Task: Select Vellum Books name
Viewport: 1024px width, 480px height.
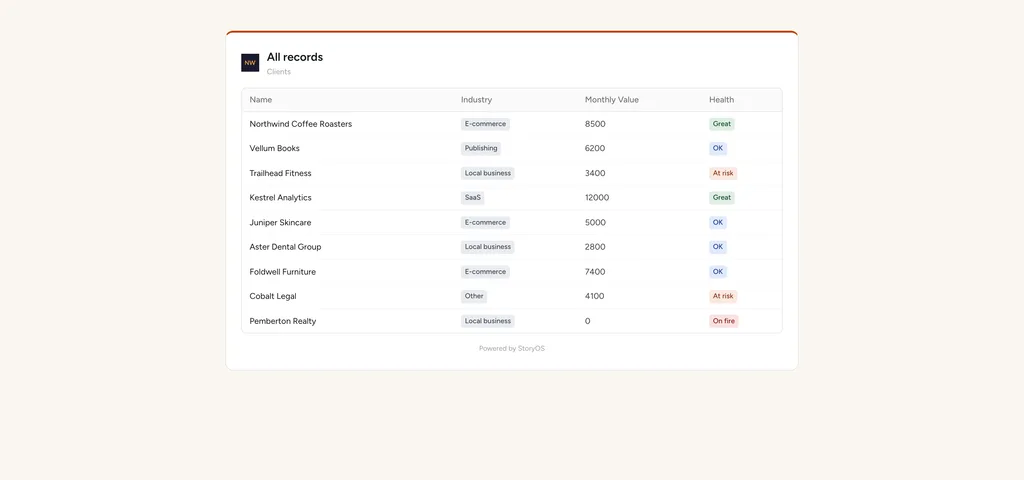Action: (x=274, y=148)
